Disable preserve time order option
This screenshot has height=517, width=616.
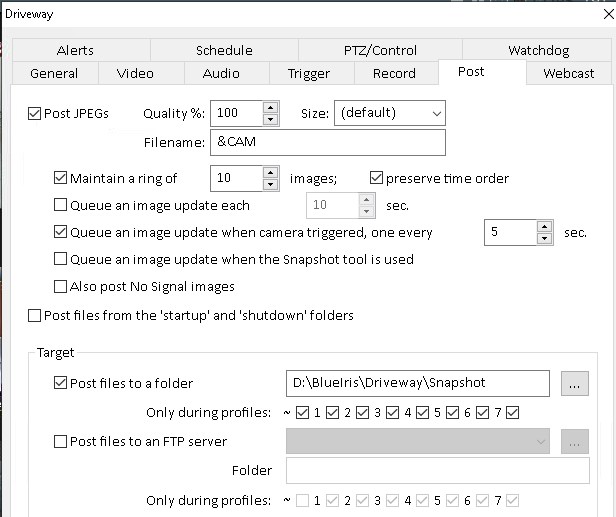pyautogui.click(x=377, y=179)
